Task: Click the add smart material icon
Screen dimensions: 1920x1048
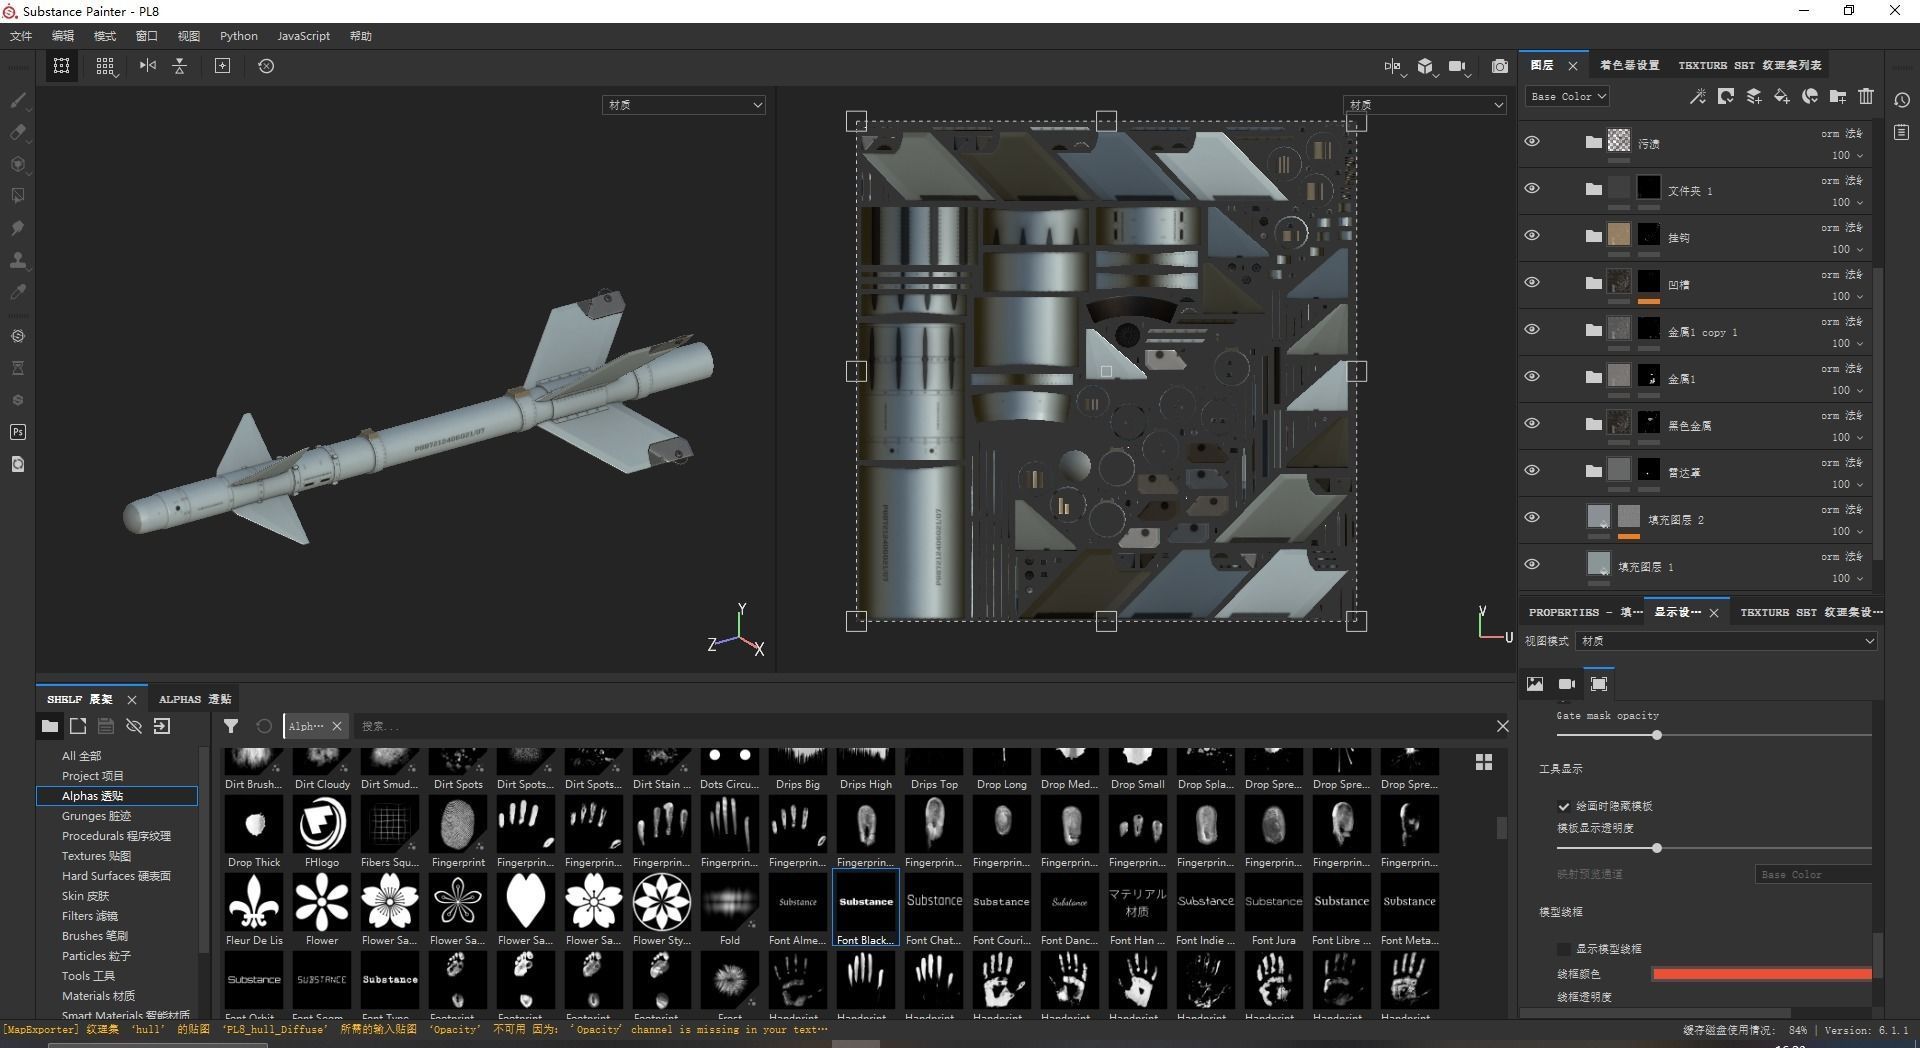Action: click(x=1809, y=96)
